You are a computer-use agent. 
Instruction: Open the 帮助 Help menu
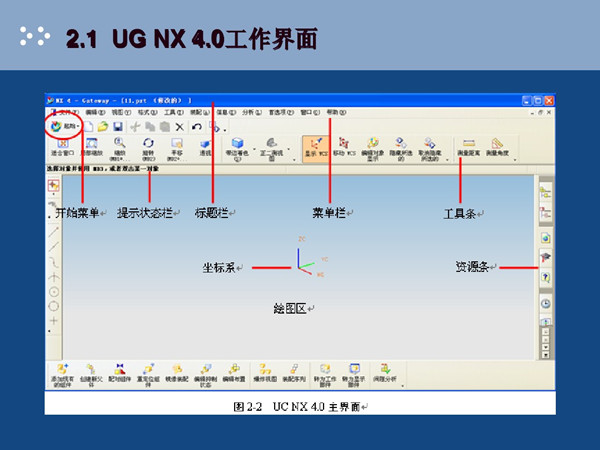point(336,112)
